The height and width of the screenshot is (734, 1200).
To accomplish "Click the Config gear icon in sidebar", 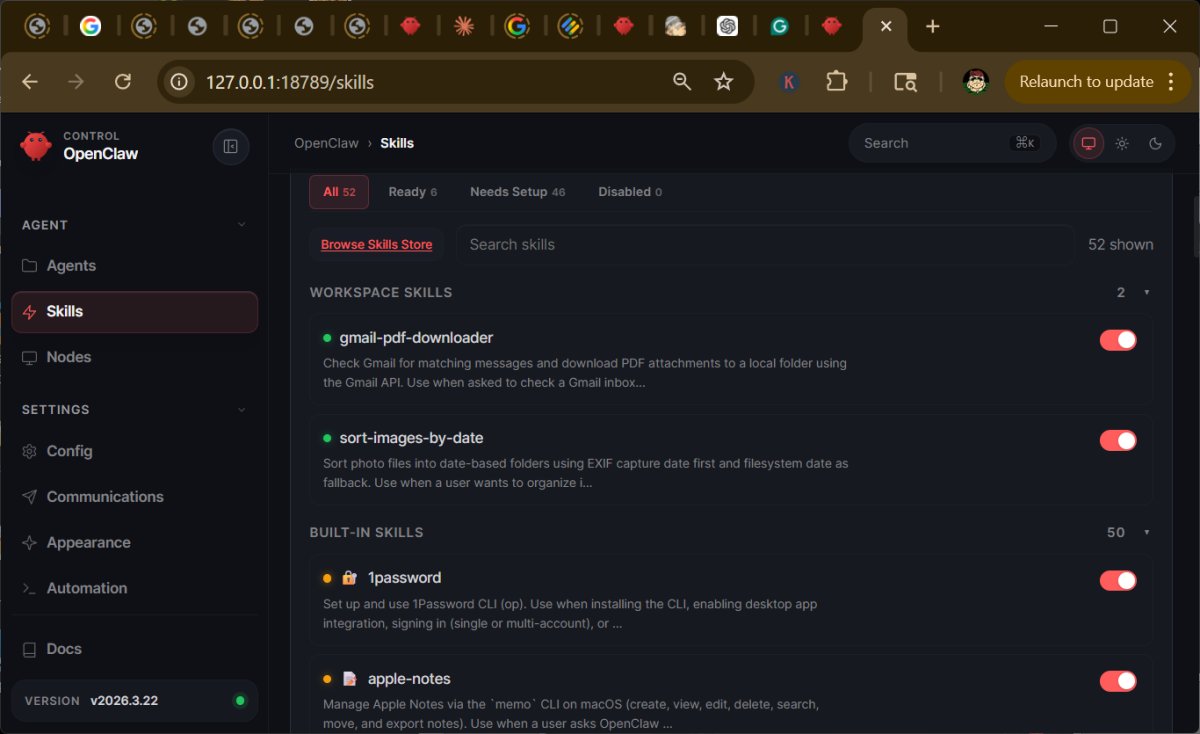I will click(30, 451).
